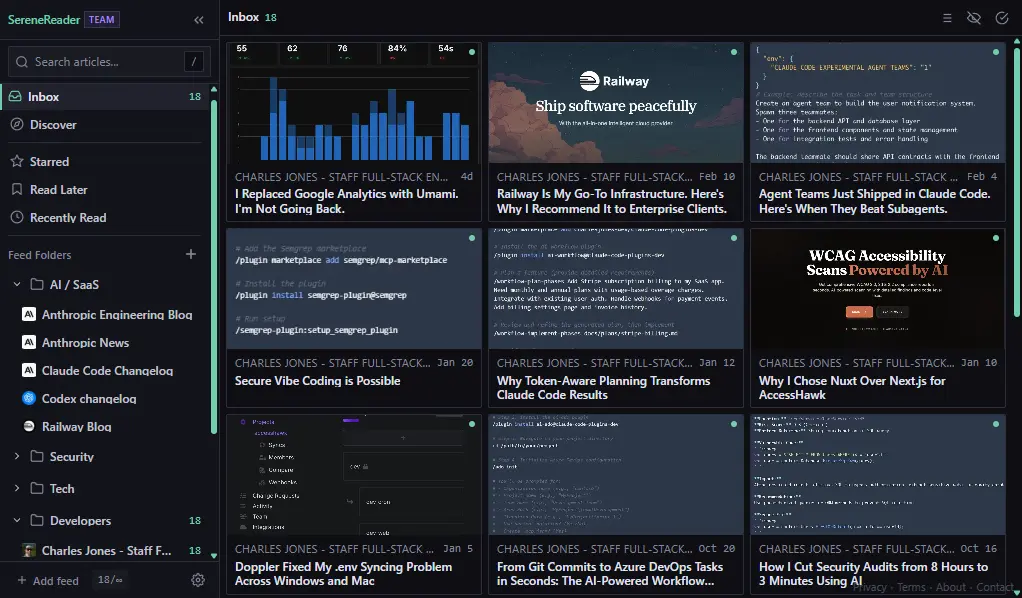Open the Read Later list
This screenshot has width=1022, height=598.
coord(104,190)
